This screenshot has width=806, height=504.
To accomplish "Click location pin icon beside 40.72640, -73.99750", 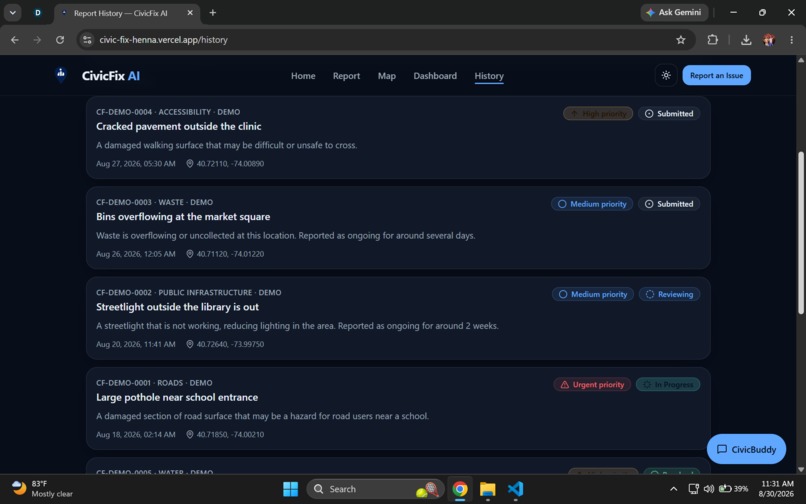I will (190, 344).
